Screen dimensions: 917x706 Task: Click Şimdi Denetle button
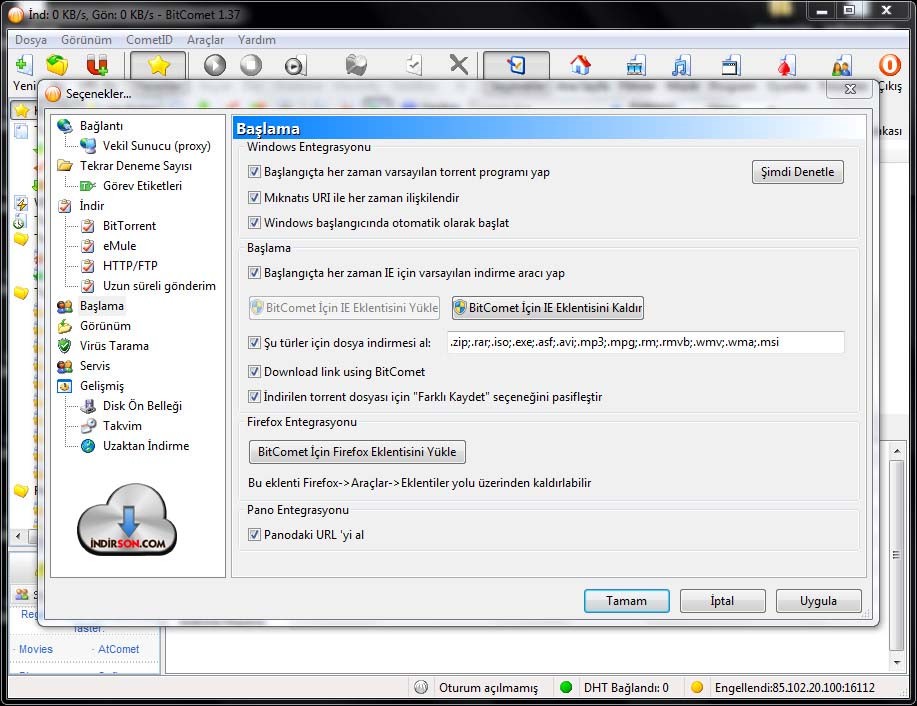pyautogui.click(x=797, y=172)
